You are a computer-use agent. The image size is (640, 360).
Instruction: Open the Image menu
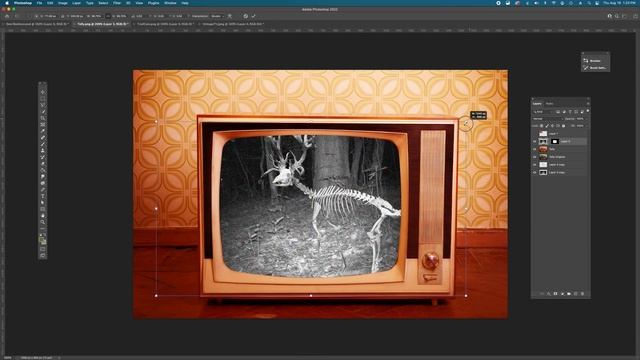[x=62, y=3]
